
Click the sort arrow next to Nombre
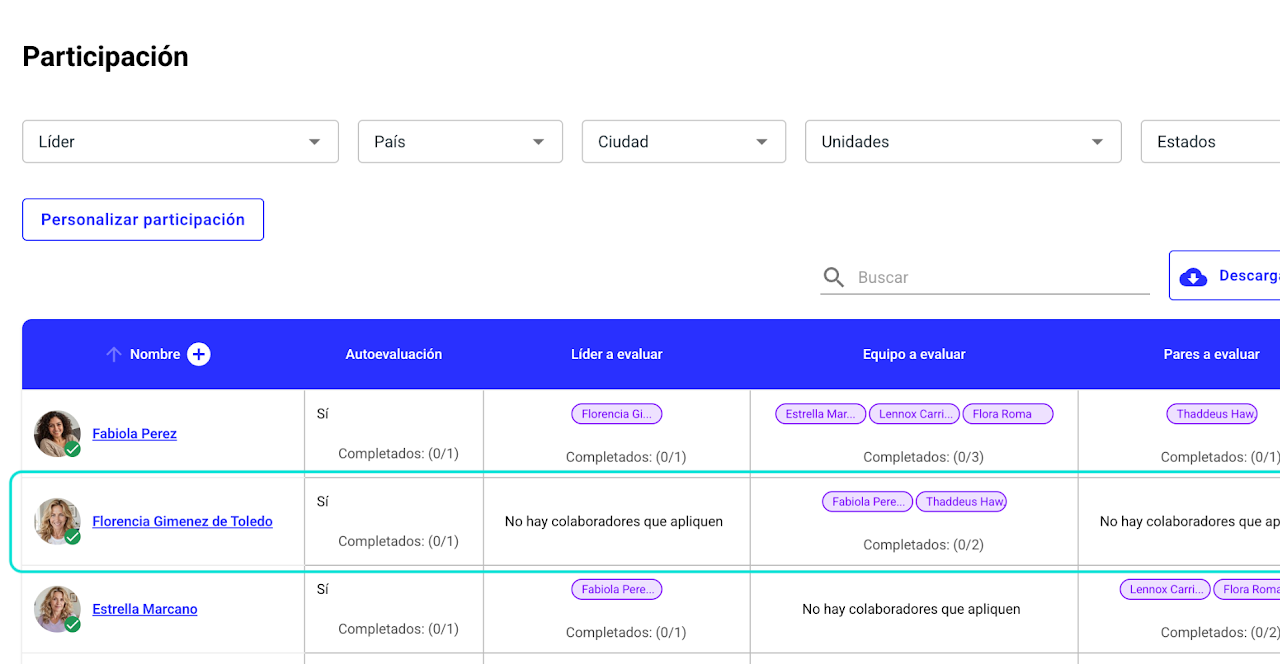click(114, 354)
